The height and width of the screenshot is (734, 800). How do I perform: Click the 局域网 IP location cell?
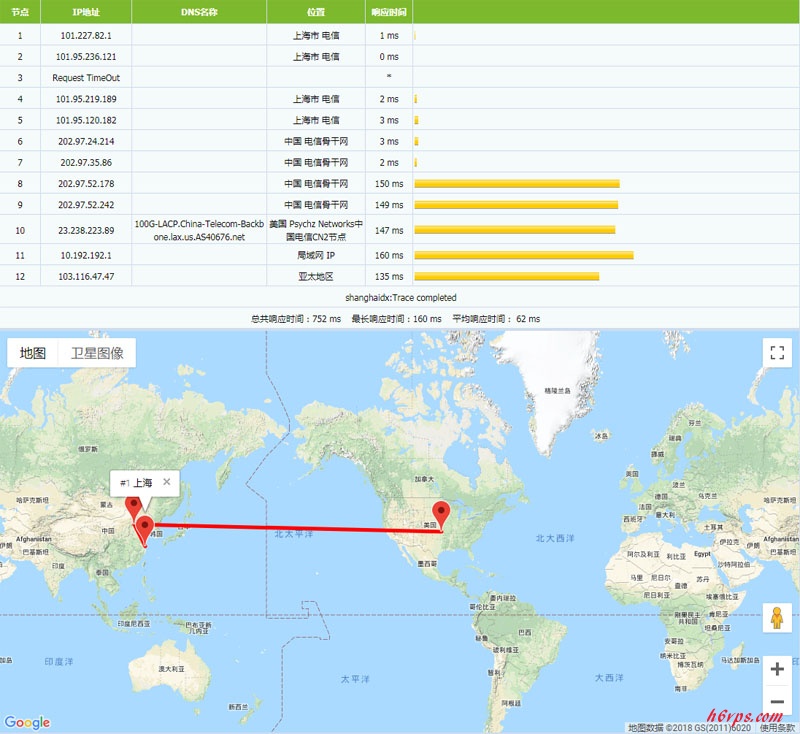[x=316, y=255]
